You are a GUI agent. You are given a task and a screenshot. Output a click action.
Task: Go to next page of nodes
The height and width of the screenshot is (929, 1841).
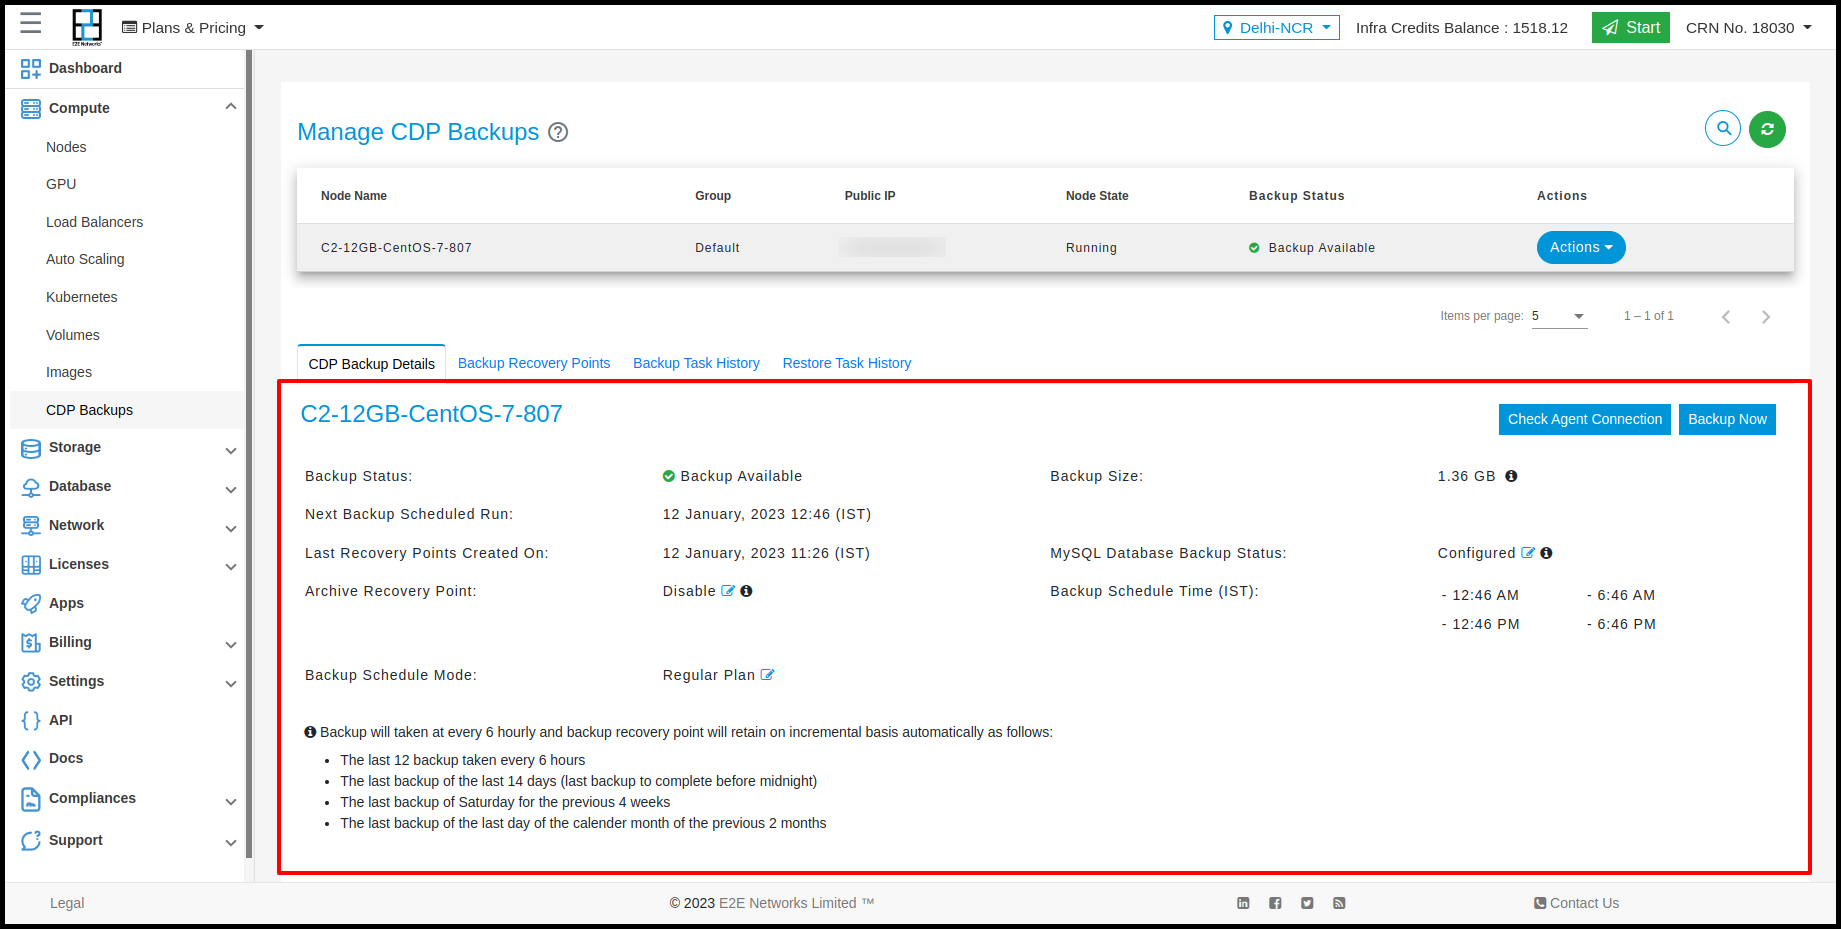[1766, 317]
